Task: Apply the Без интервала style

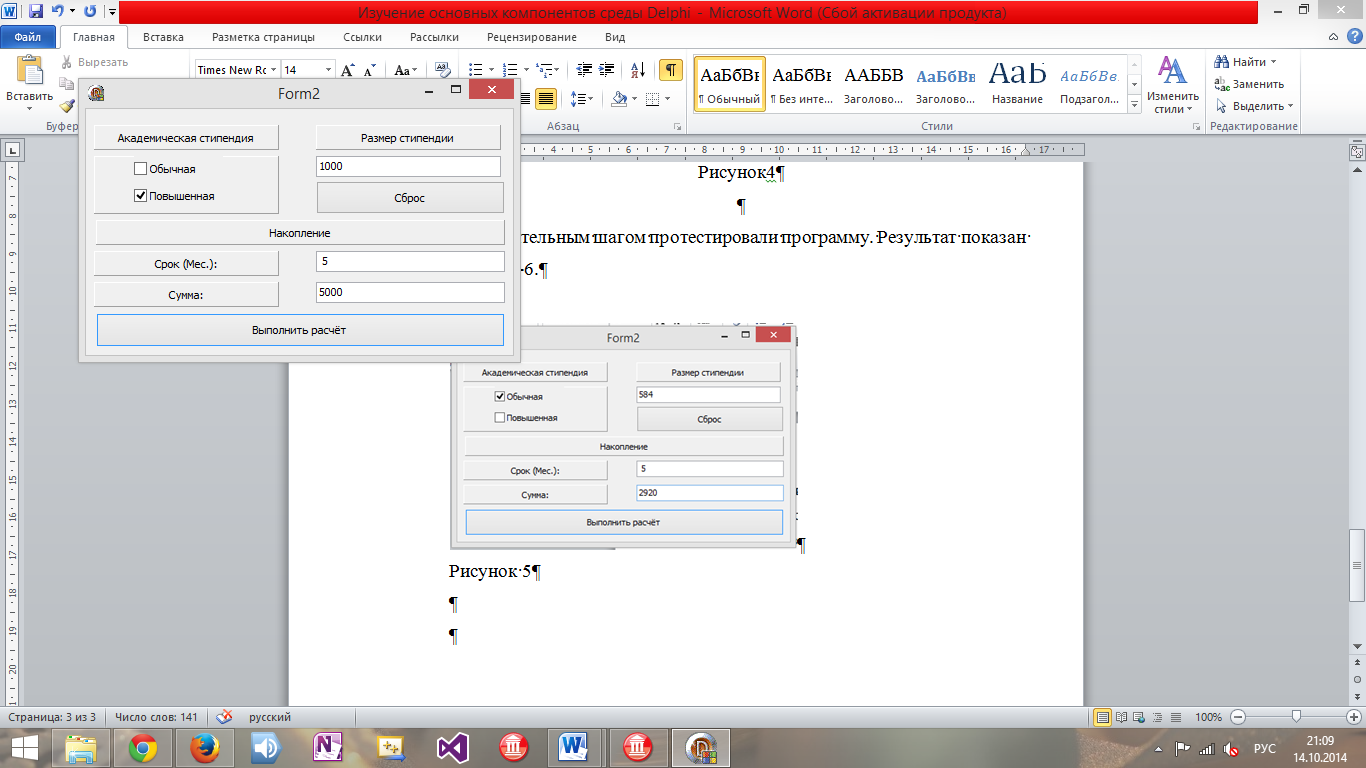Action: pyautogui.click(x=802, y=84)
